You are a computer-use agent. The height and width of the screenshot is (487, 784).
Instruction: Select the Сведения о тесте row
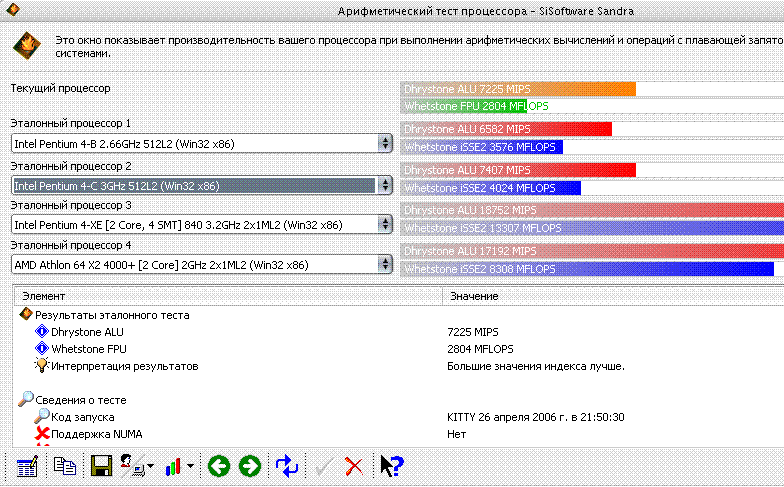click(x=399, y=400)
